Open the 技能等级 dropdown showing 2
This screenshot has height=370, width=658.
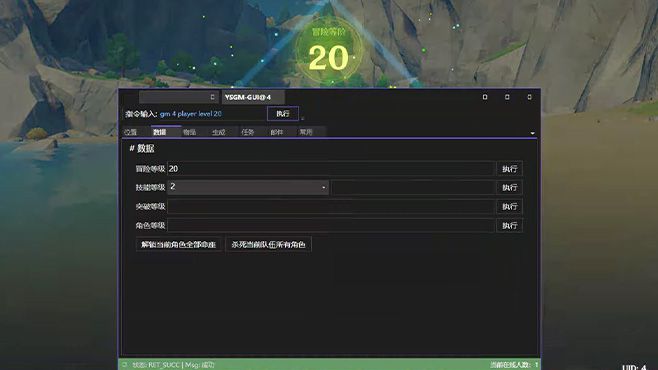[x=248, y=187]
